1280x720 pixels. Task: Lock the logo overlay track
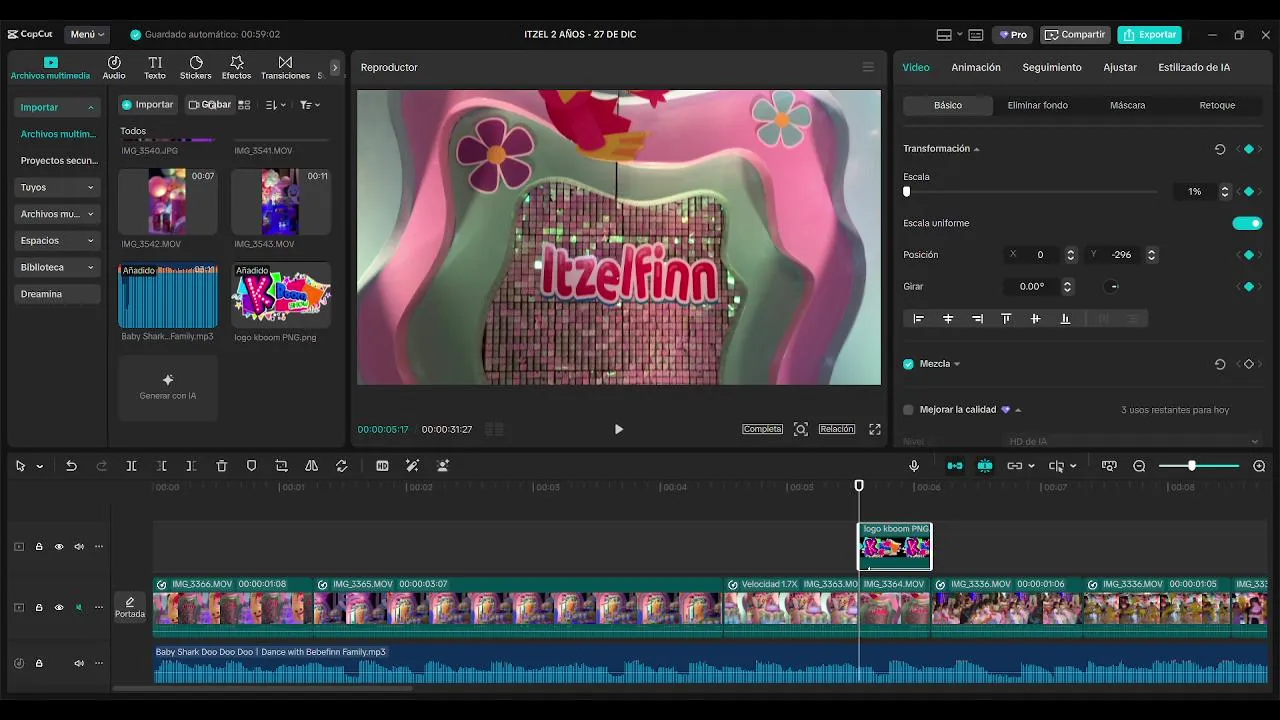tap(39, 547)
